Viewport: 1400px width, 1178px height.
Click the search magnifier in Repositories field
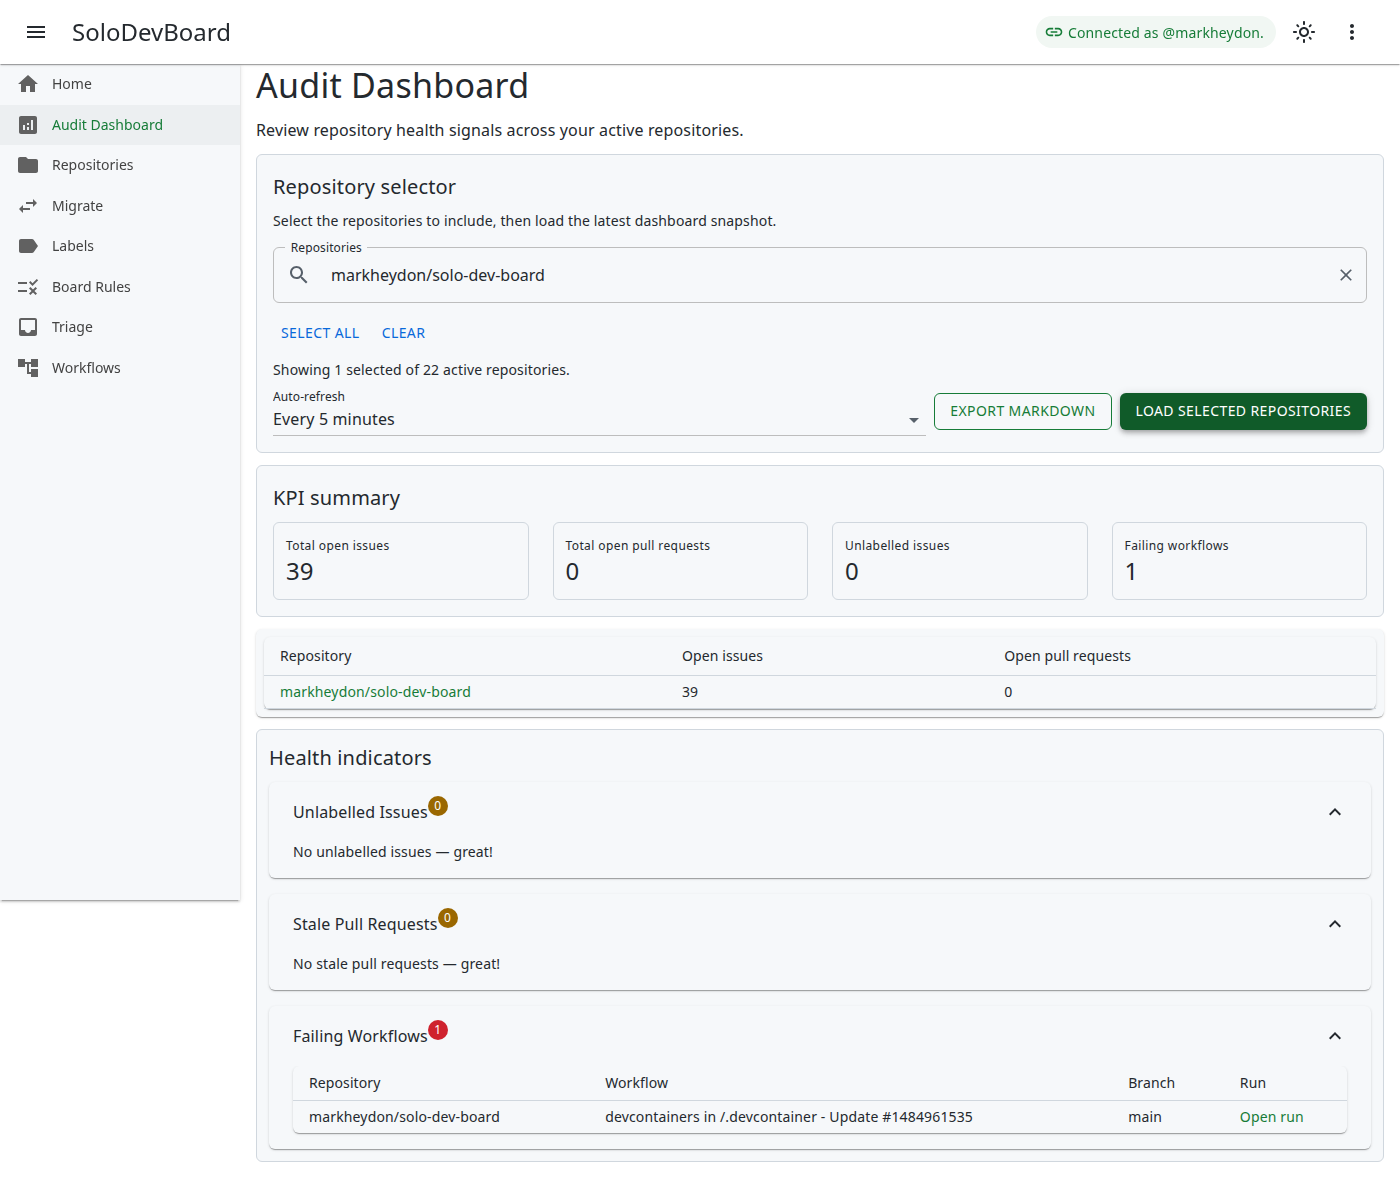(x=299, y=275)
